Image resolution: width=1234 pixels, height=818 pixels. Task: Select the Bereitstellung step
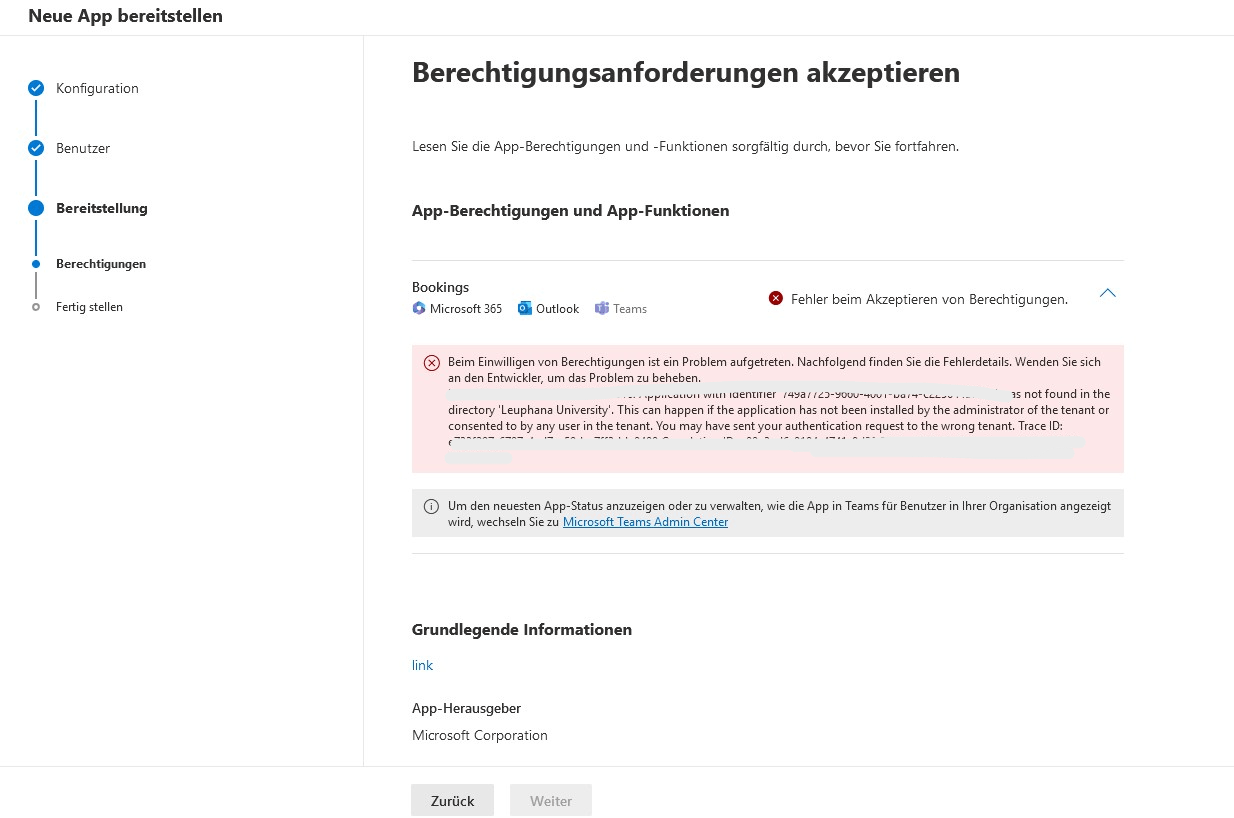click(x=102, y=208)
